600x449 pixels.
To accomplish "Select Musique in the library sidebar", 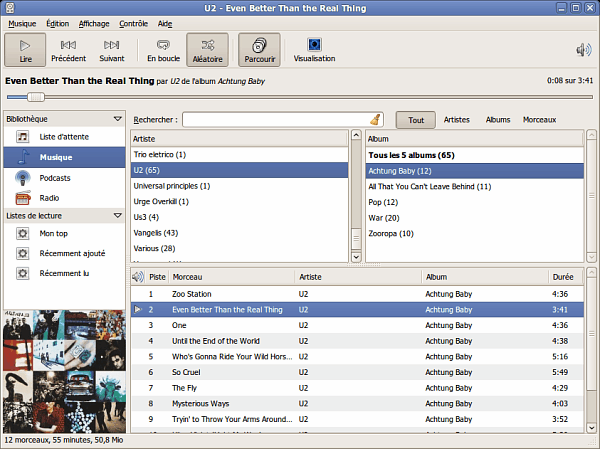I will [x=64, y=157].
